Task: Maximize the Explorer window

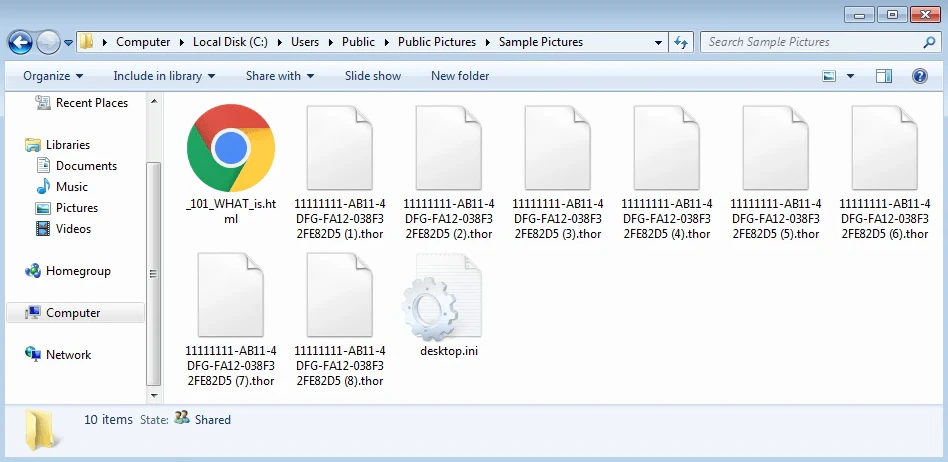Action: (891, 15)
